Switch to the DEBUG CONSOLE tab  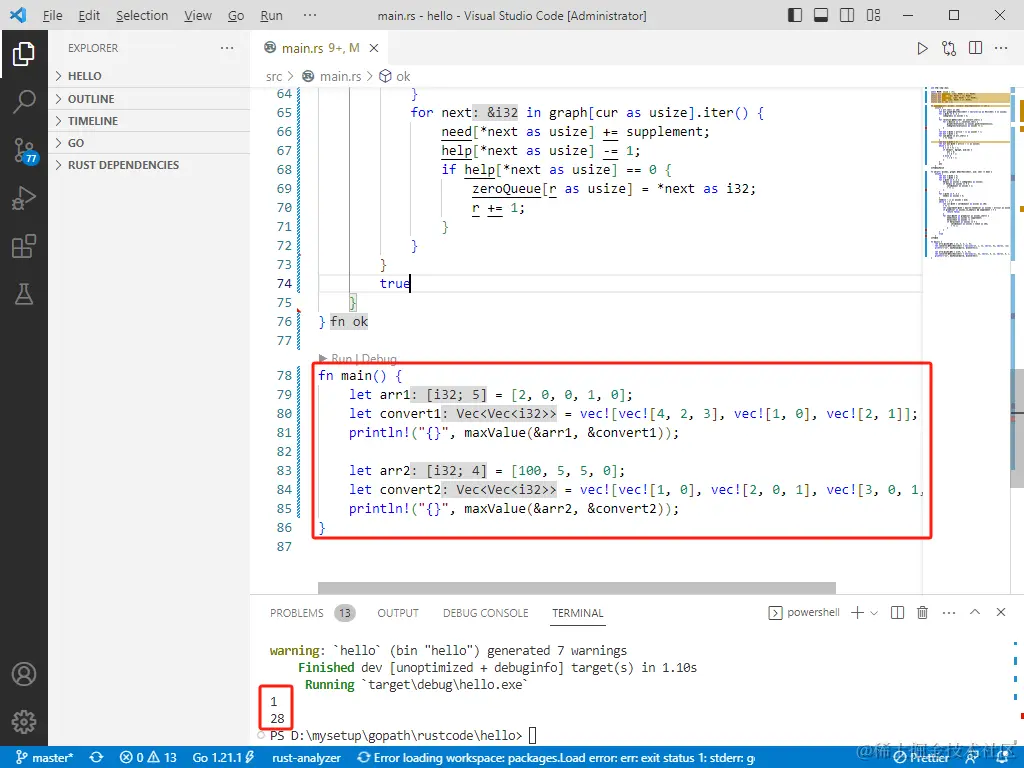click(x=485, y=613)
